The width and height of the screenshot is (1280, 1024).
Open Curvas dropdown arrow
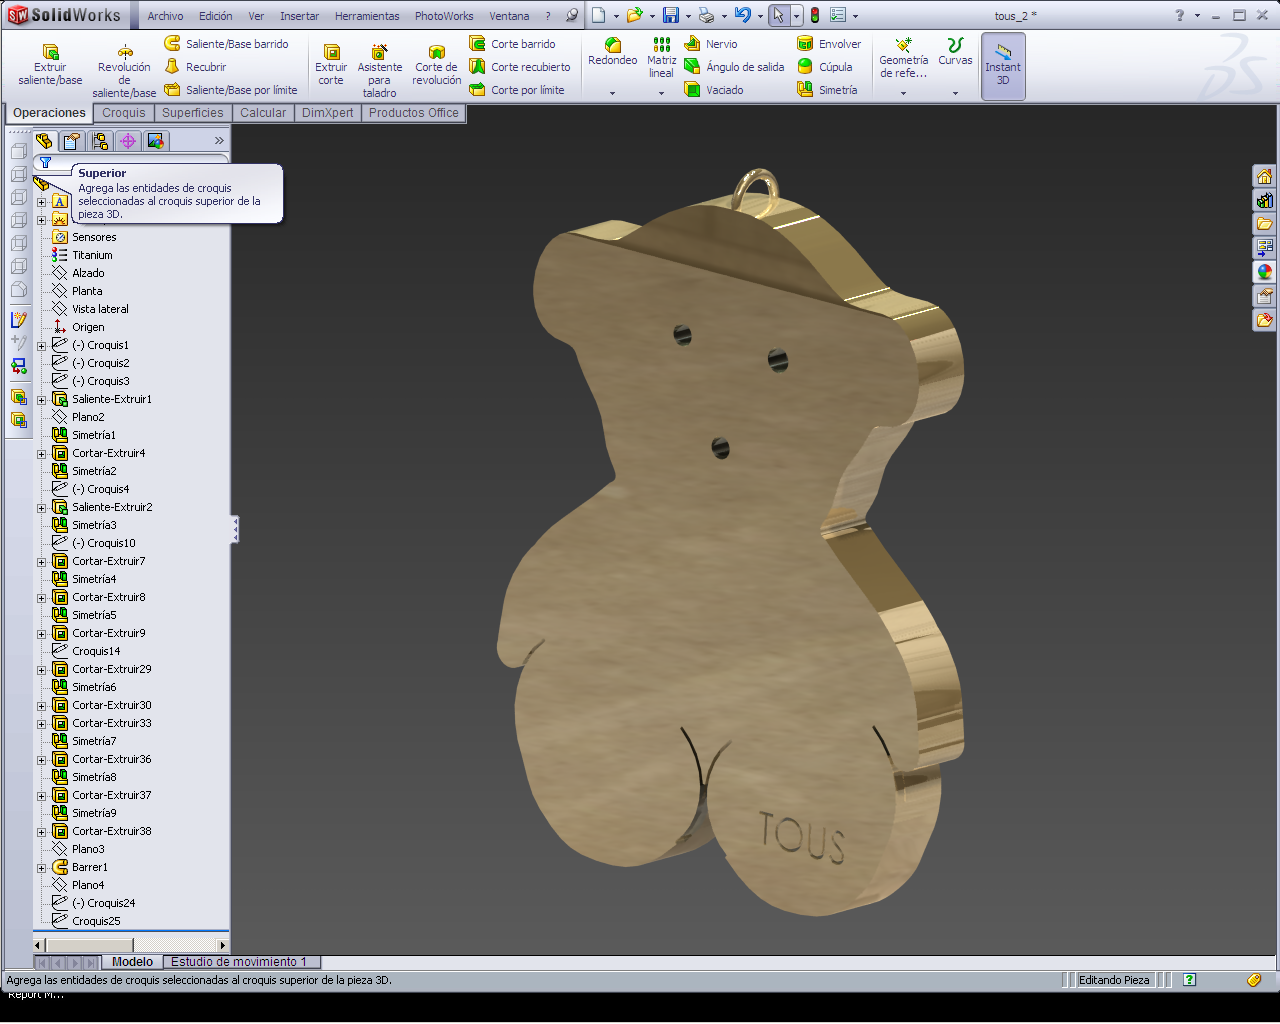tap(955, 93)
